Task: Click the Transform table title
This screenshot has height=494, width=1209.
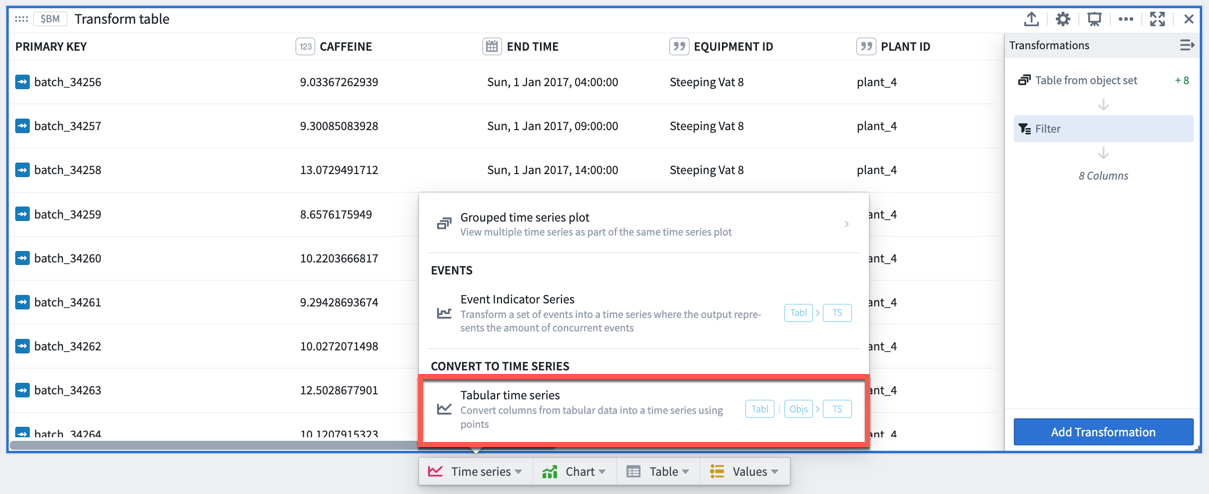Action: 122,19
